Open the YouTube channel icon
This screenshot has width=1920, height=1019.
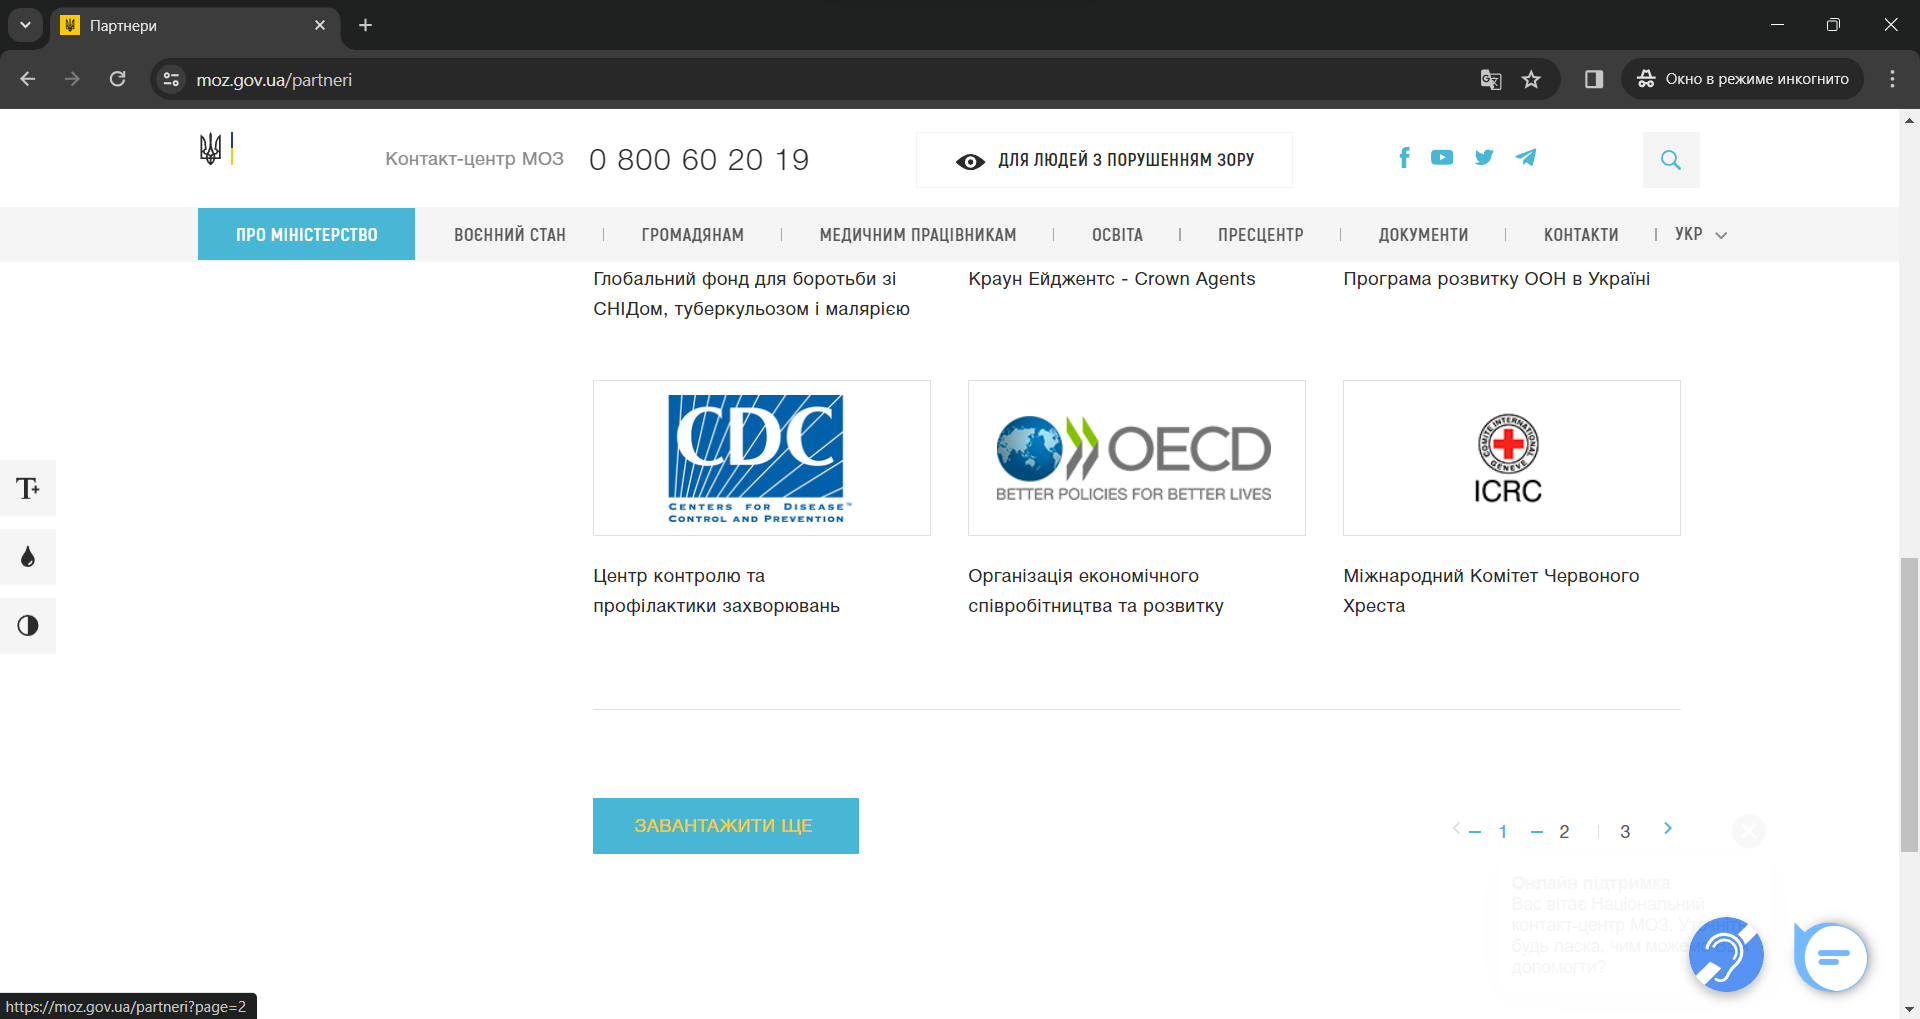(x=1441, y=158)
